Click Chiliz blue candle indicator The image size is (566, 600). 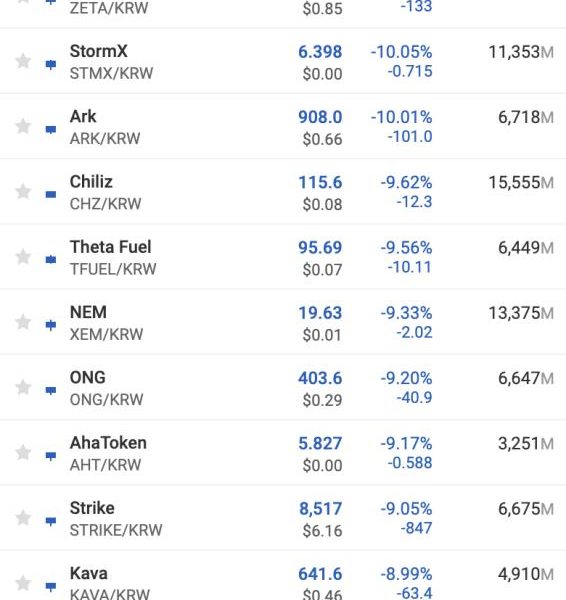click(51, 195)
